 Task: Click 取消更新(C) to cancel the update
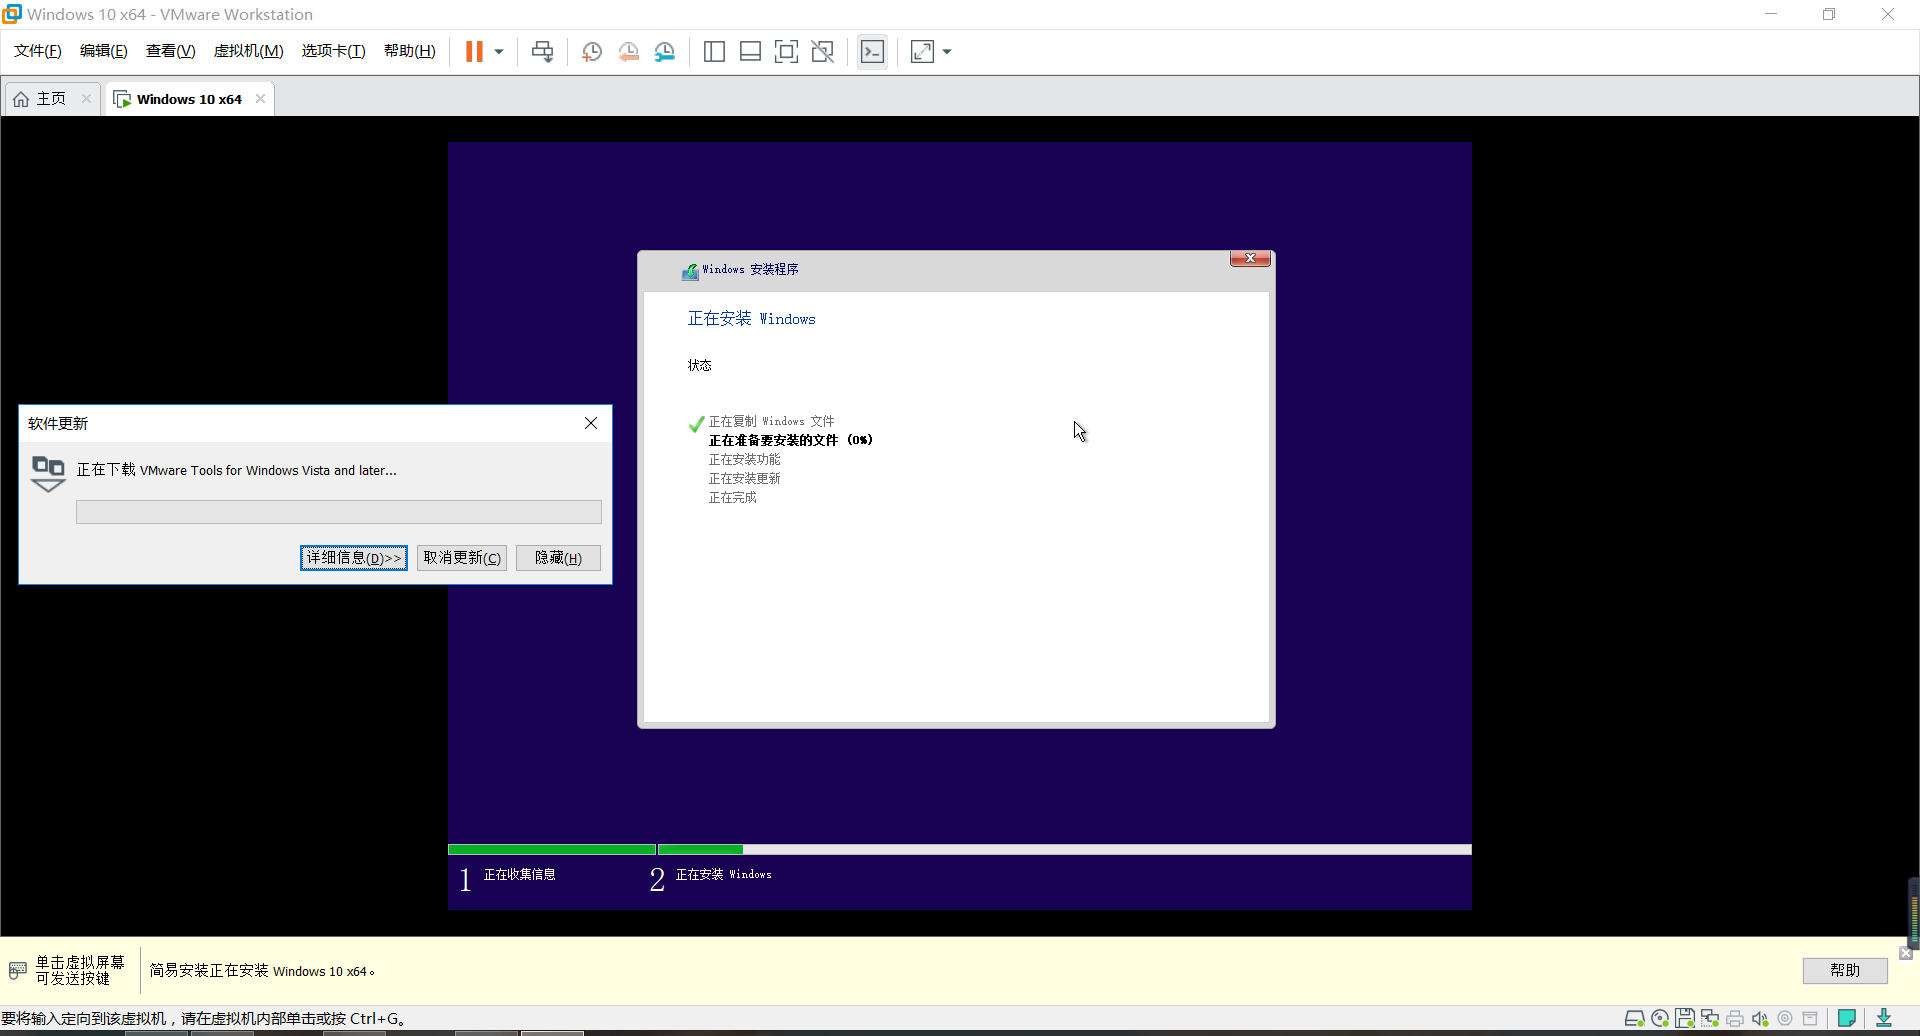pyautogui.click(x=462, y=558)
